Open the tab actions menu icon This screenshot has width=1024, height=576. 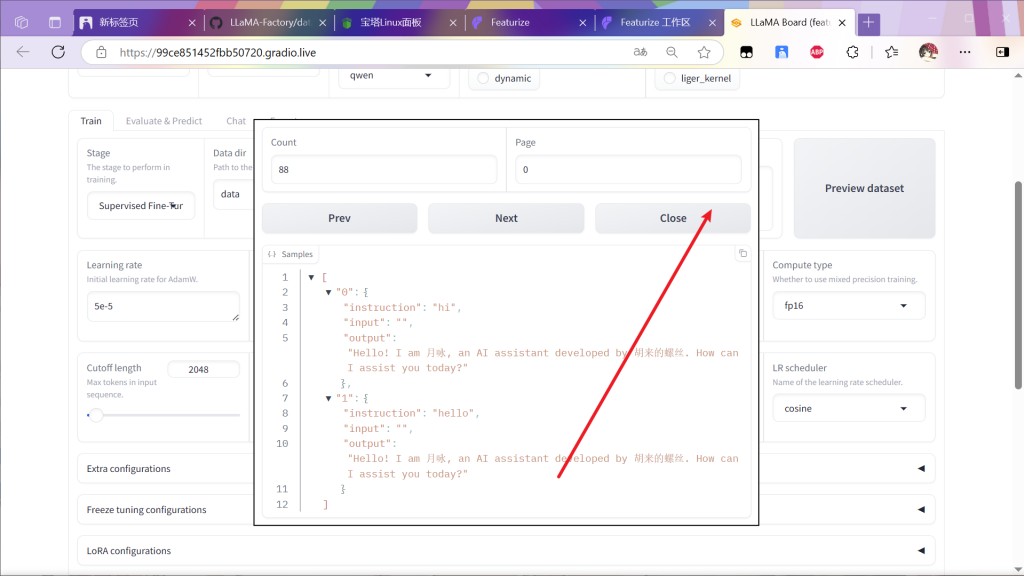click(55, 23)
